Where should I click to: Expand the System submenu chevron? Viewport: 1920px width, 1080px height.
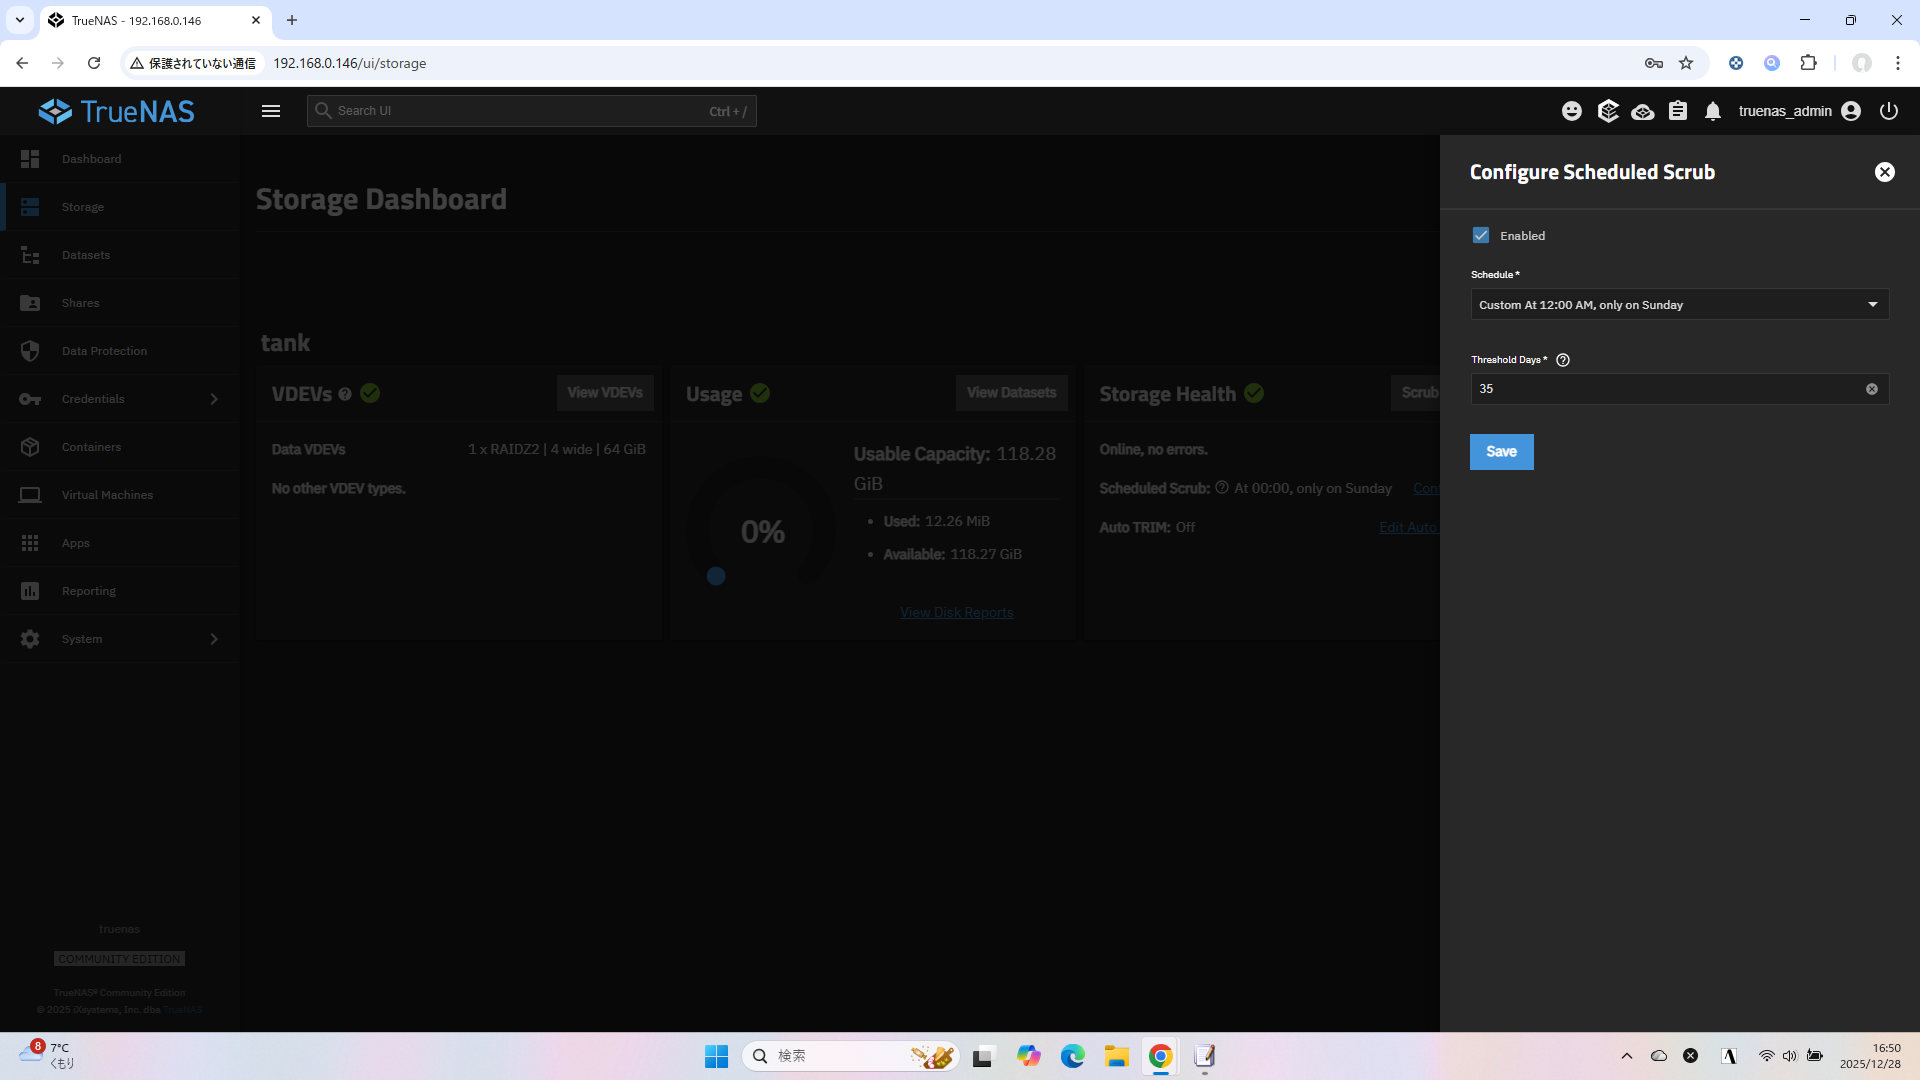[214, 639]
